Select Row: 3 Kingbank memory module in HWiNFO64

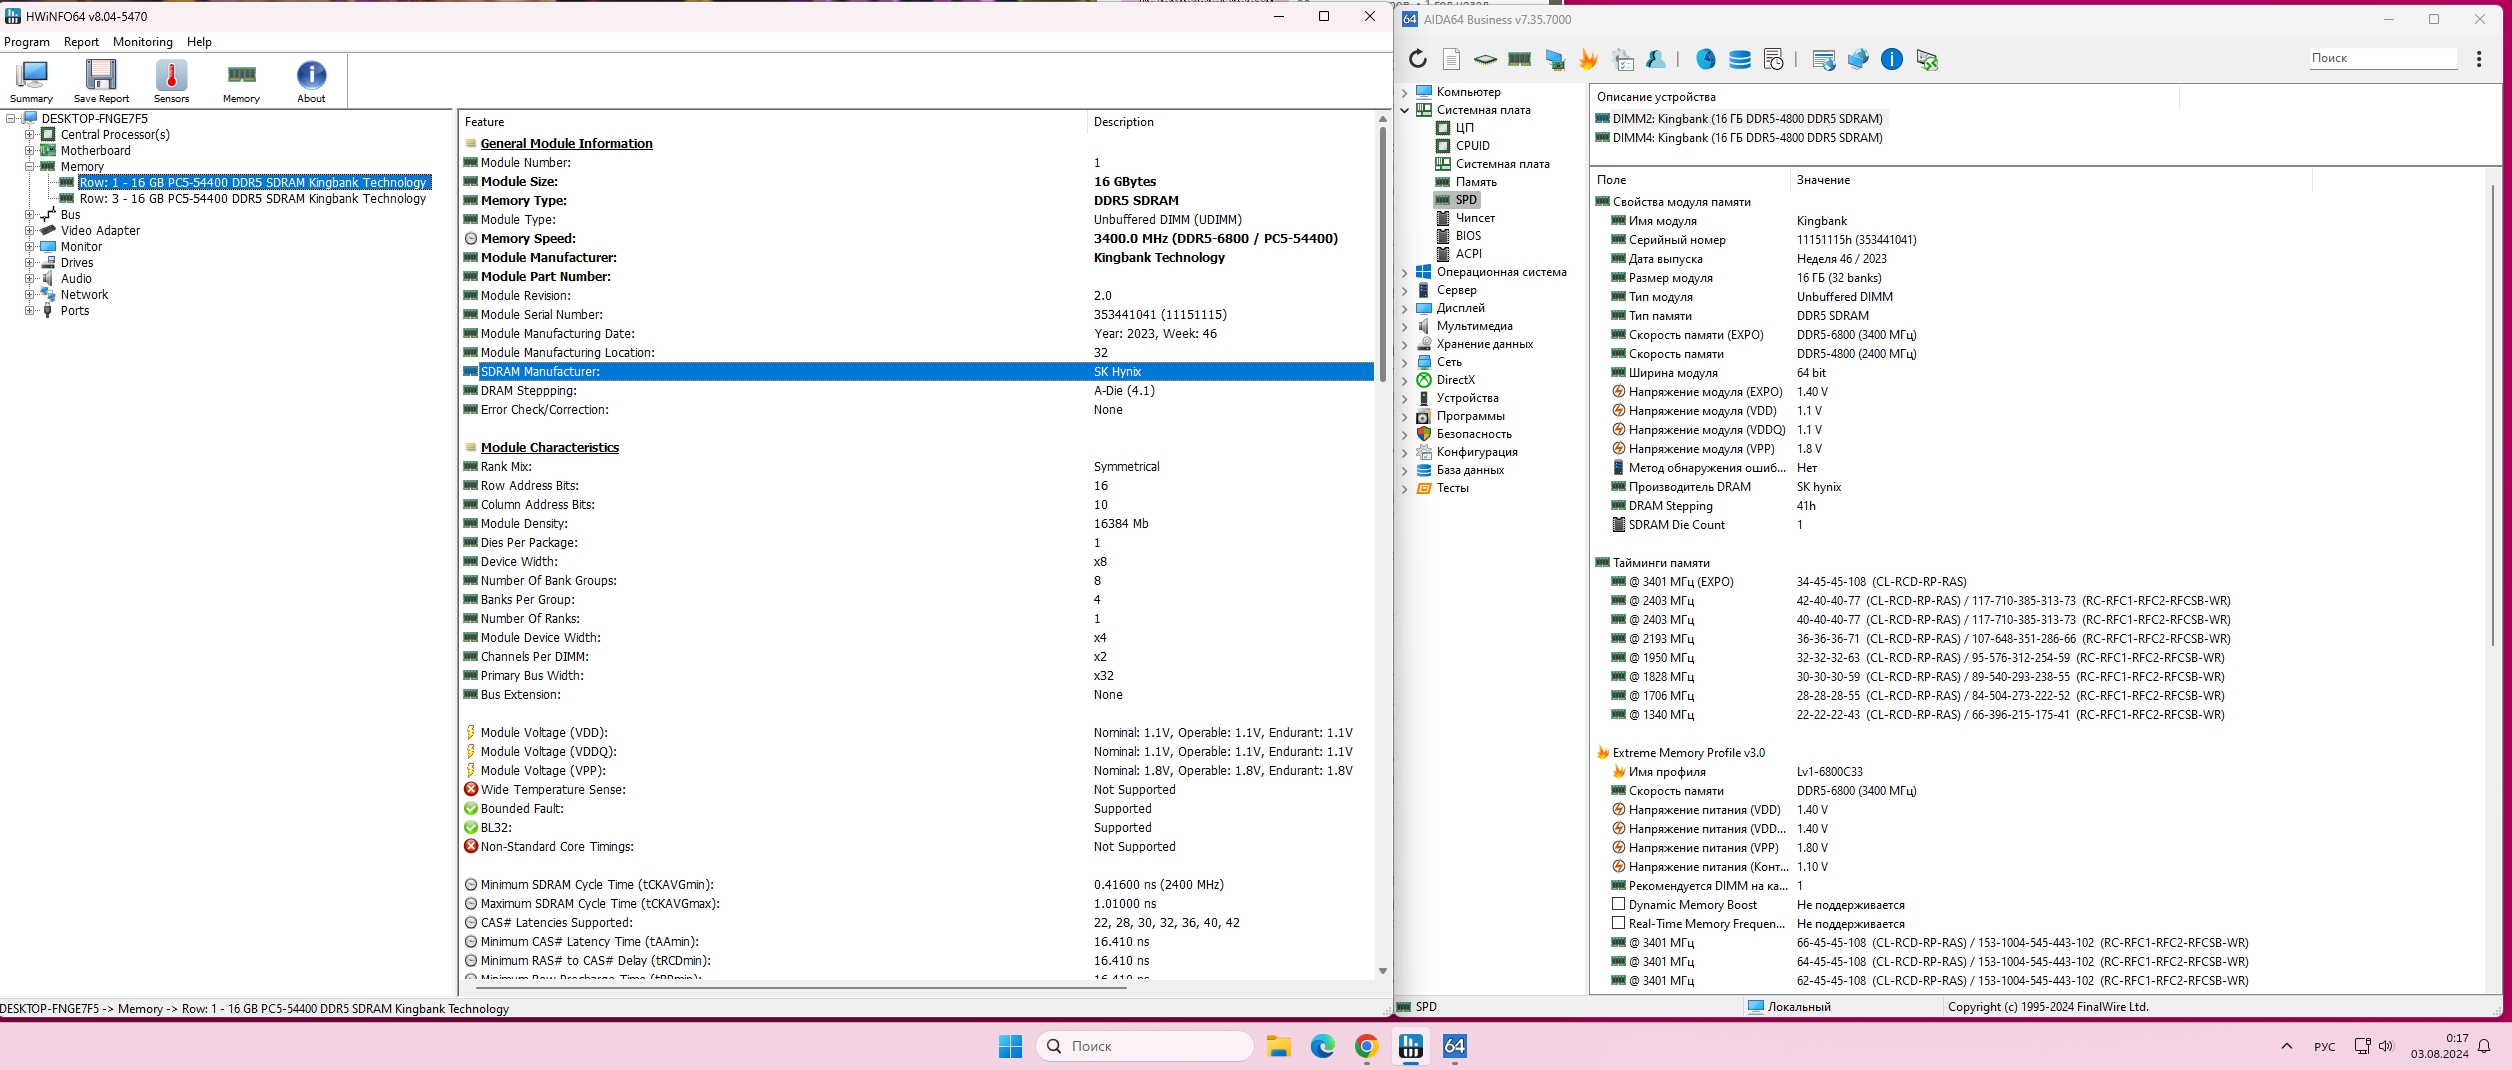point(253,199)
